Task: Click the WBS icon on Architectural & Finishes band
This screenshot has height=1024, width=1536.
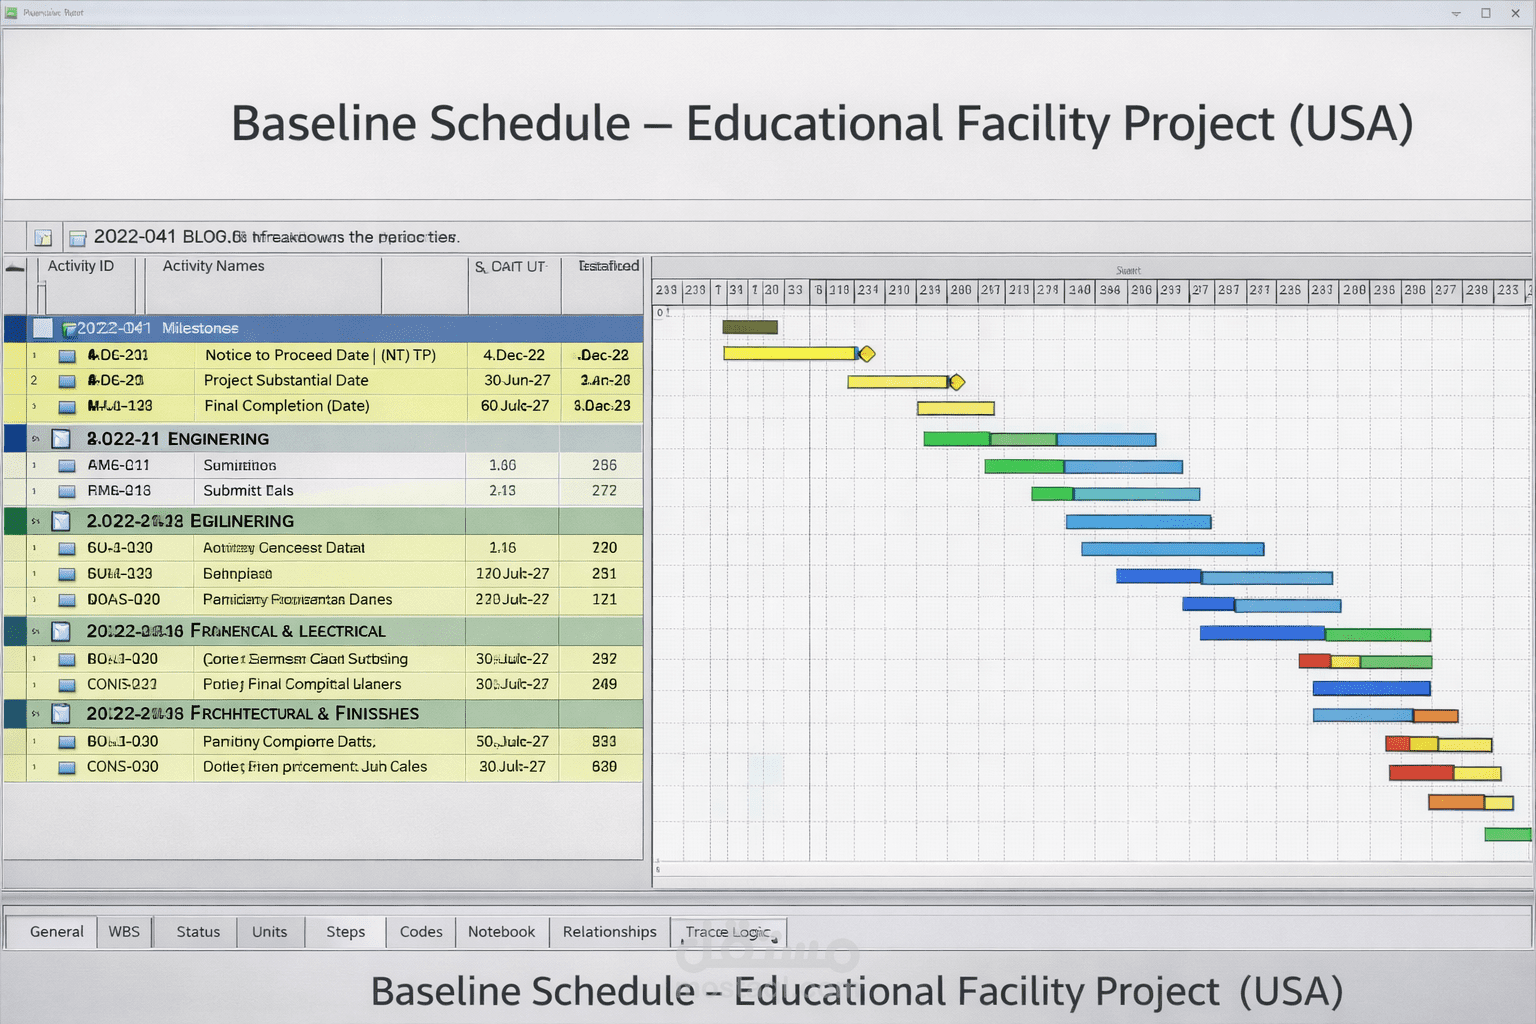Action: coord(62,713)
